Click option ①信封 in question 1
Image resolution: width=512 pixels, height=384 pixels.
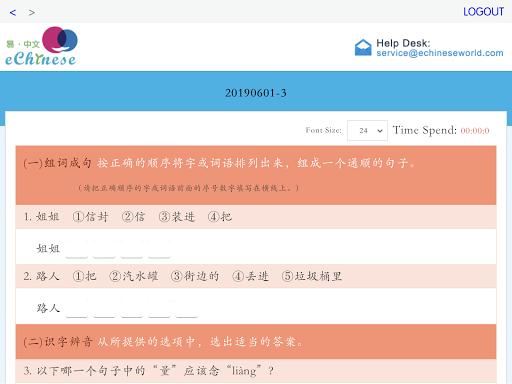pyautogui.click(x=90, y=217)
